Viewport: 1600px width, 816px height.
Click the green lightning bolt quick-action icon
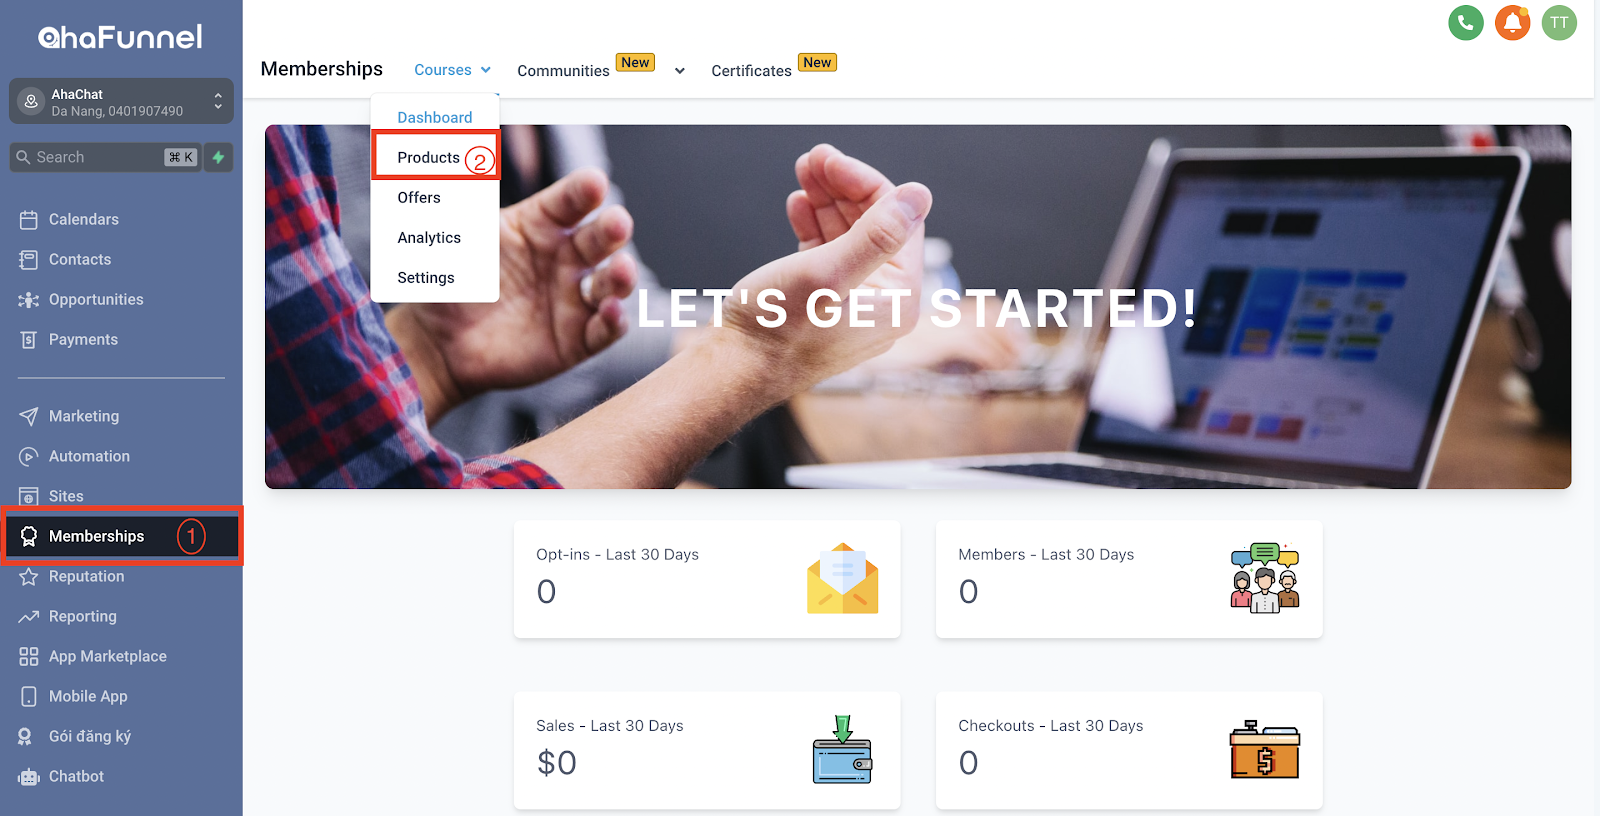[x=218, y=157]
